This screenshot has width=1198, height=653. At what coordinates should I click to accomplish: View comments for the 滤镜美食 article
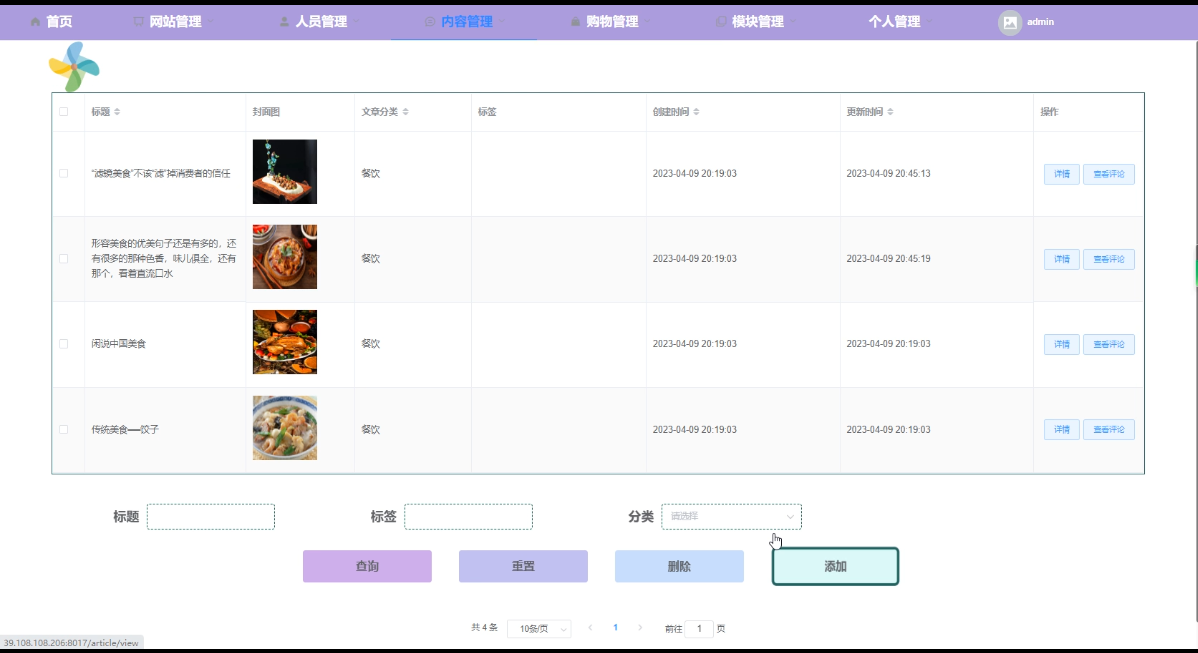click(1109, 174)
